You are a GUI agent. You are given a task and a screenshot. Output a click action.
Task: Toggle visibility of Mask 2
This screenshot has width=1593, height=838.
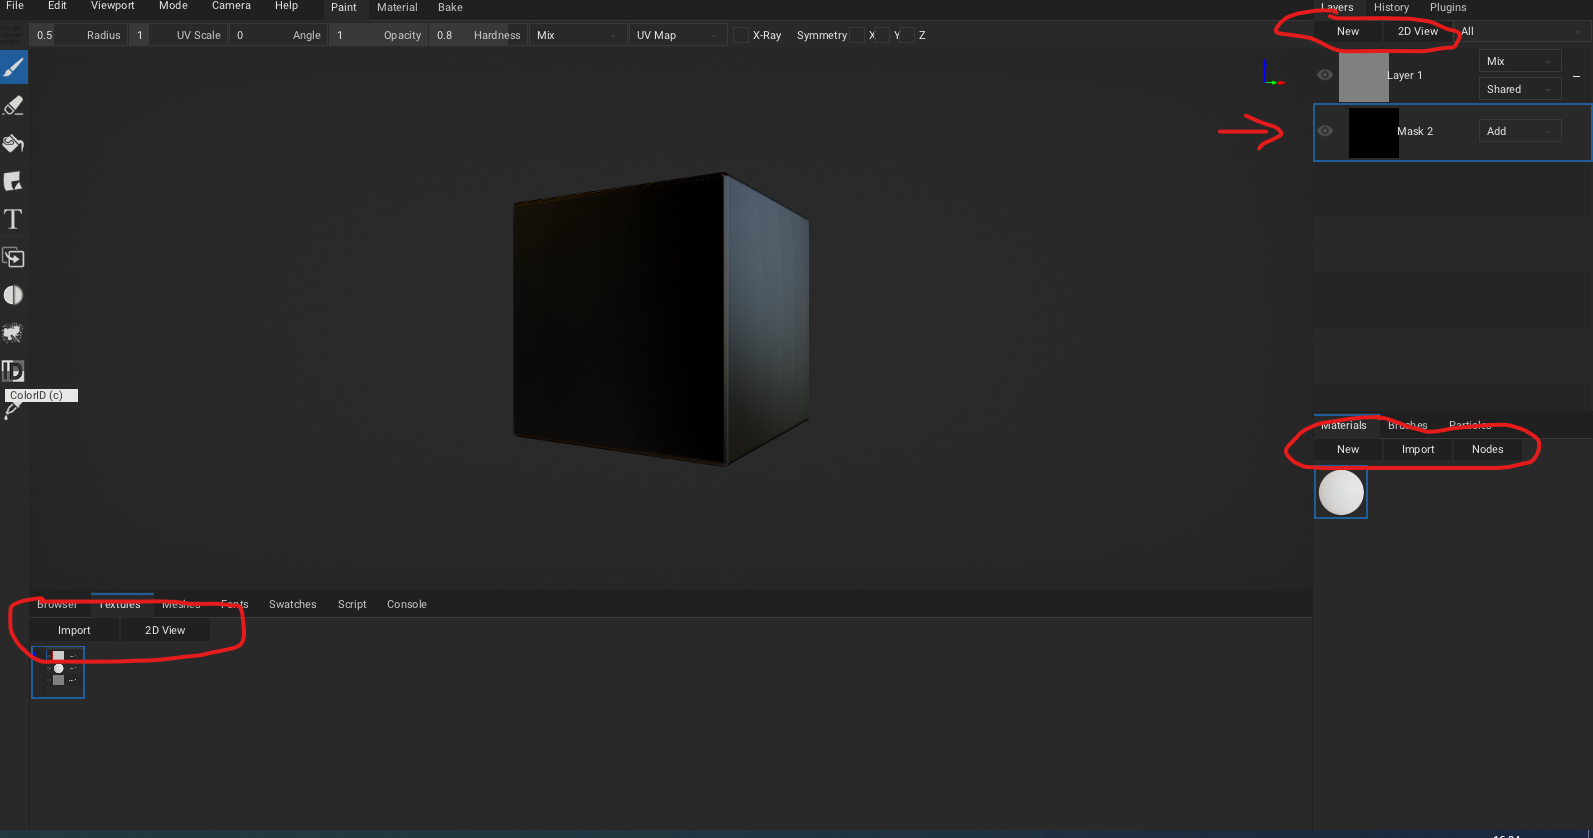1325,131
